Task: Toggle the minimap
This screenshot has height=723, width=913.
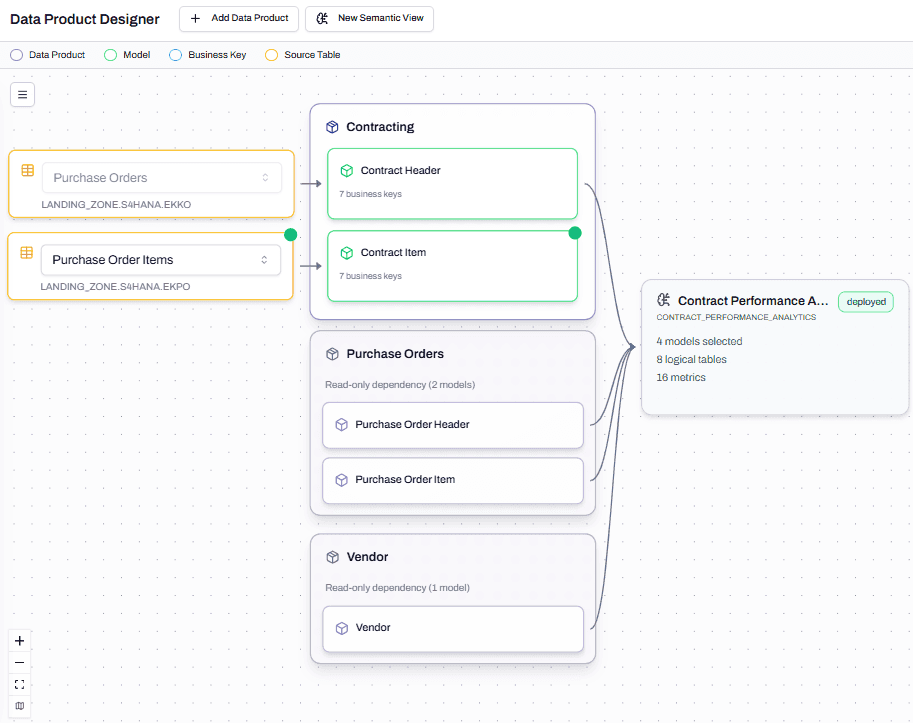Action: [x=19, y=706]
